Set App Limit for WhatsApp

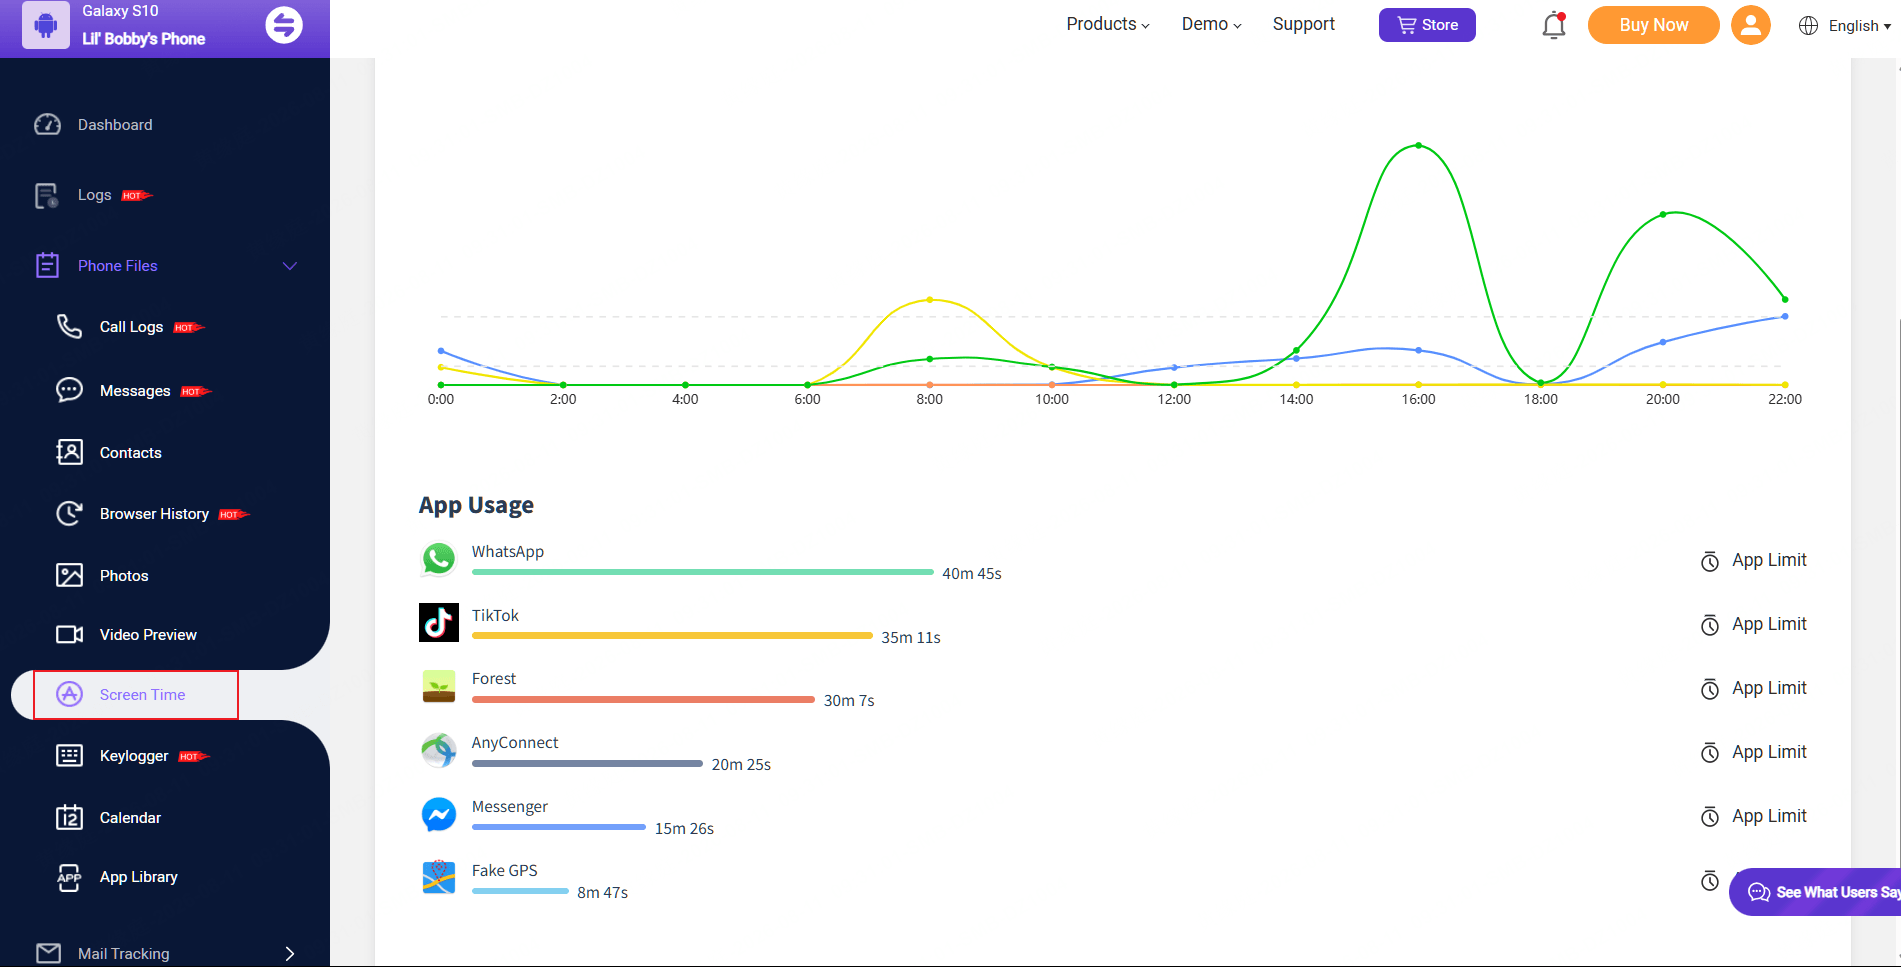tap(1754, 560)
